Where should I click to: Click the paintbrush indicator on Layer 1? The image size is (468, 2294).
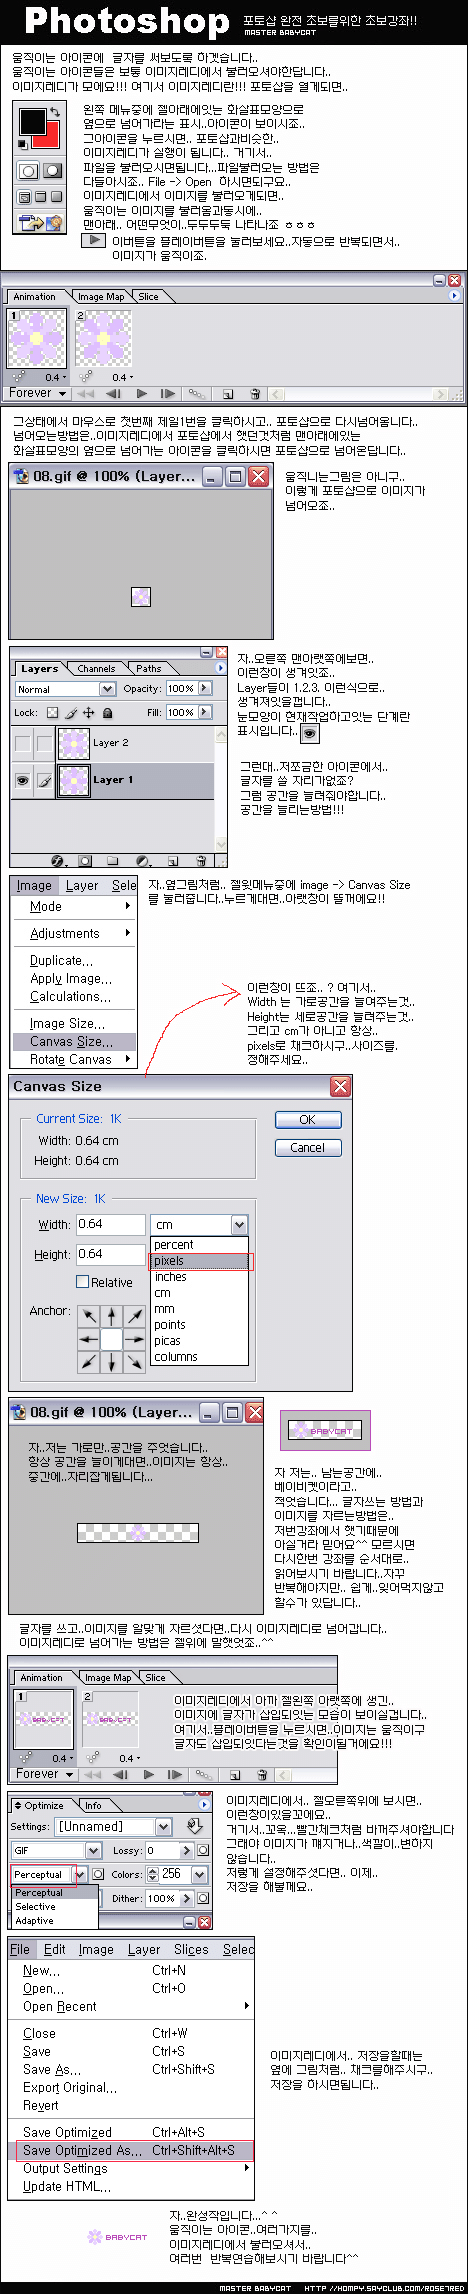(44, 780)
